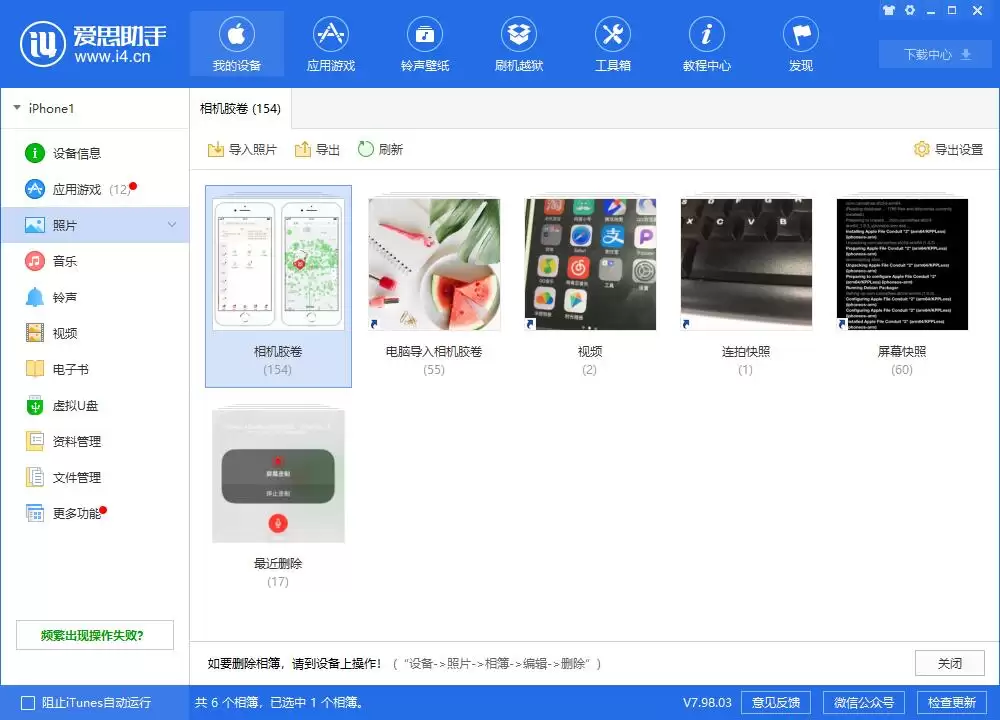The height and width of the screenshot is (720, 1000).
Task: Select 音乐 in the sidebar
Action: pos(94,261)
